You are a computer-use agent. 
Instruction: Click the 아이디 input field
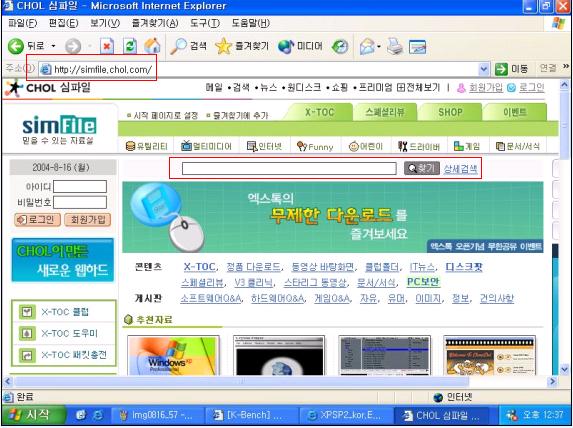click(80, 186)
